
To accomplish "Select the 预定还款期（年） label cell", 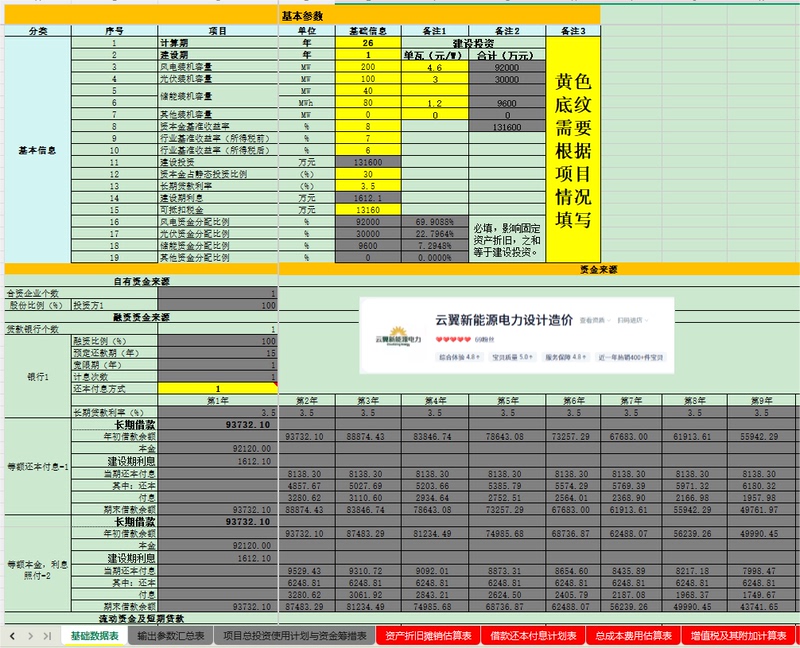I will (x=114, y=353).
